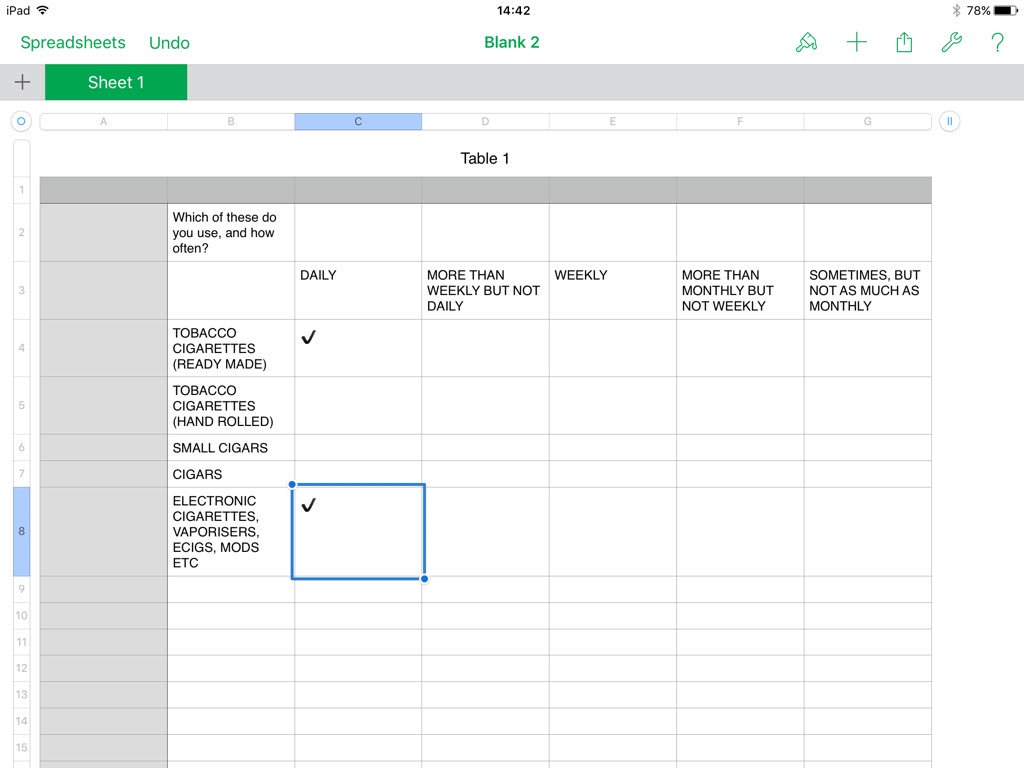The height and width of the screenshot is (768, 1024).
Task: Select the WEEKLY header cell
Action: tap(613, 290)
